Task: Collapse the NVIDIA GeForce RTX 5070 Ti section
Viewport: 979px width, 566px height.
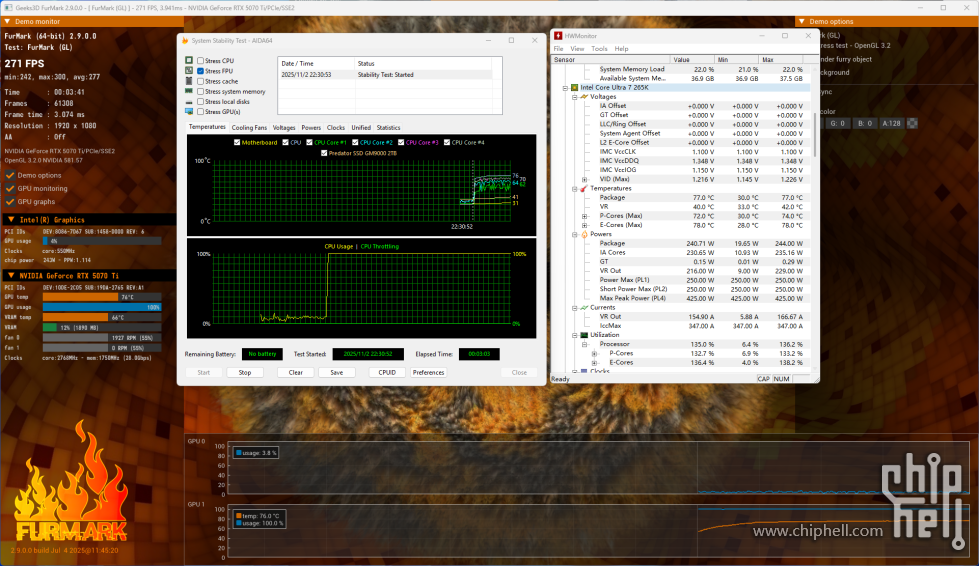Action: pyautogui.click(x=11, y=275)
